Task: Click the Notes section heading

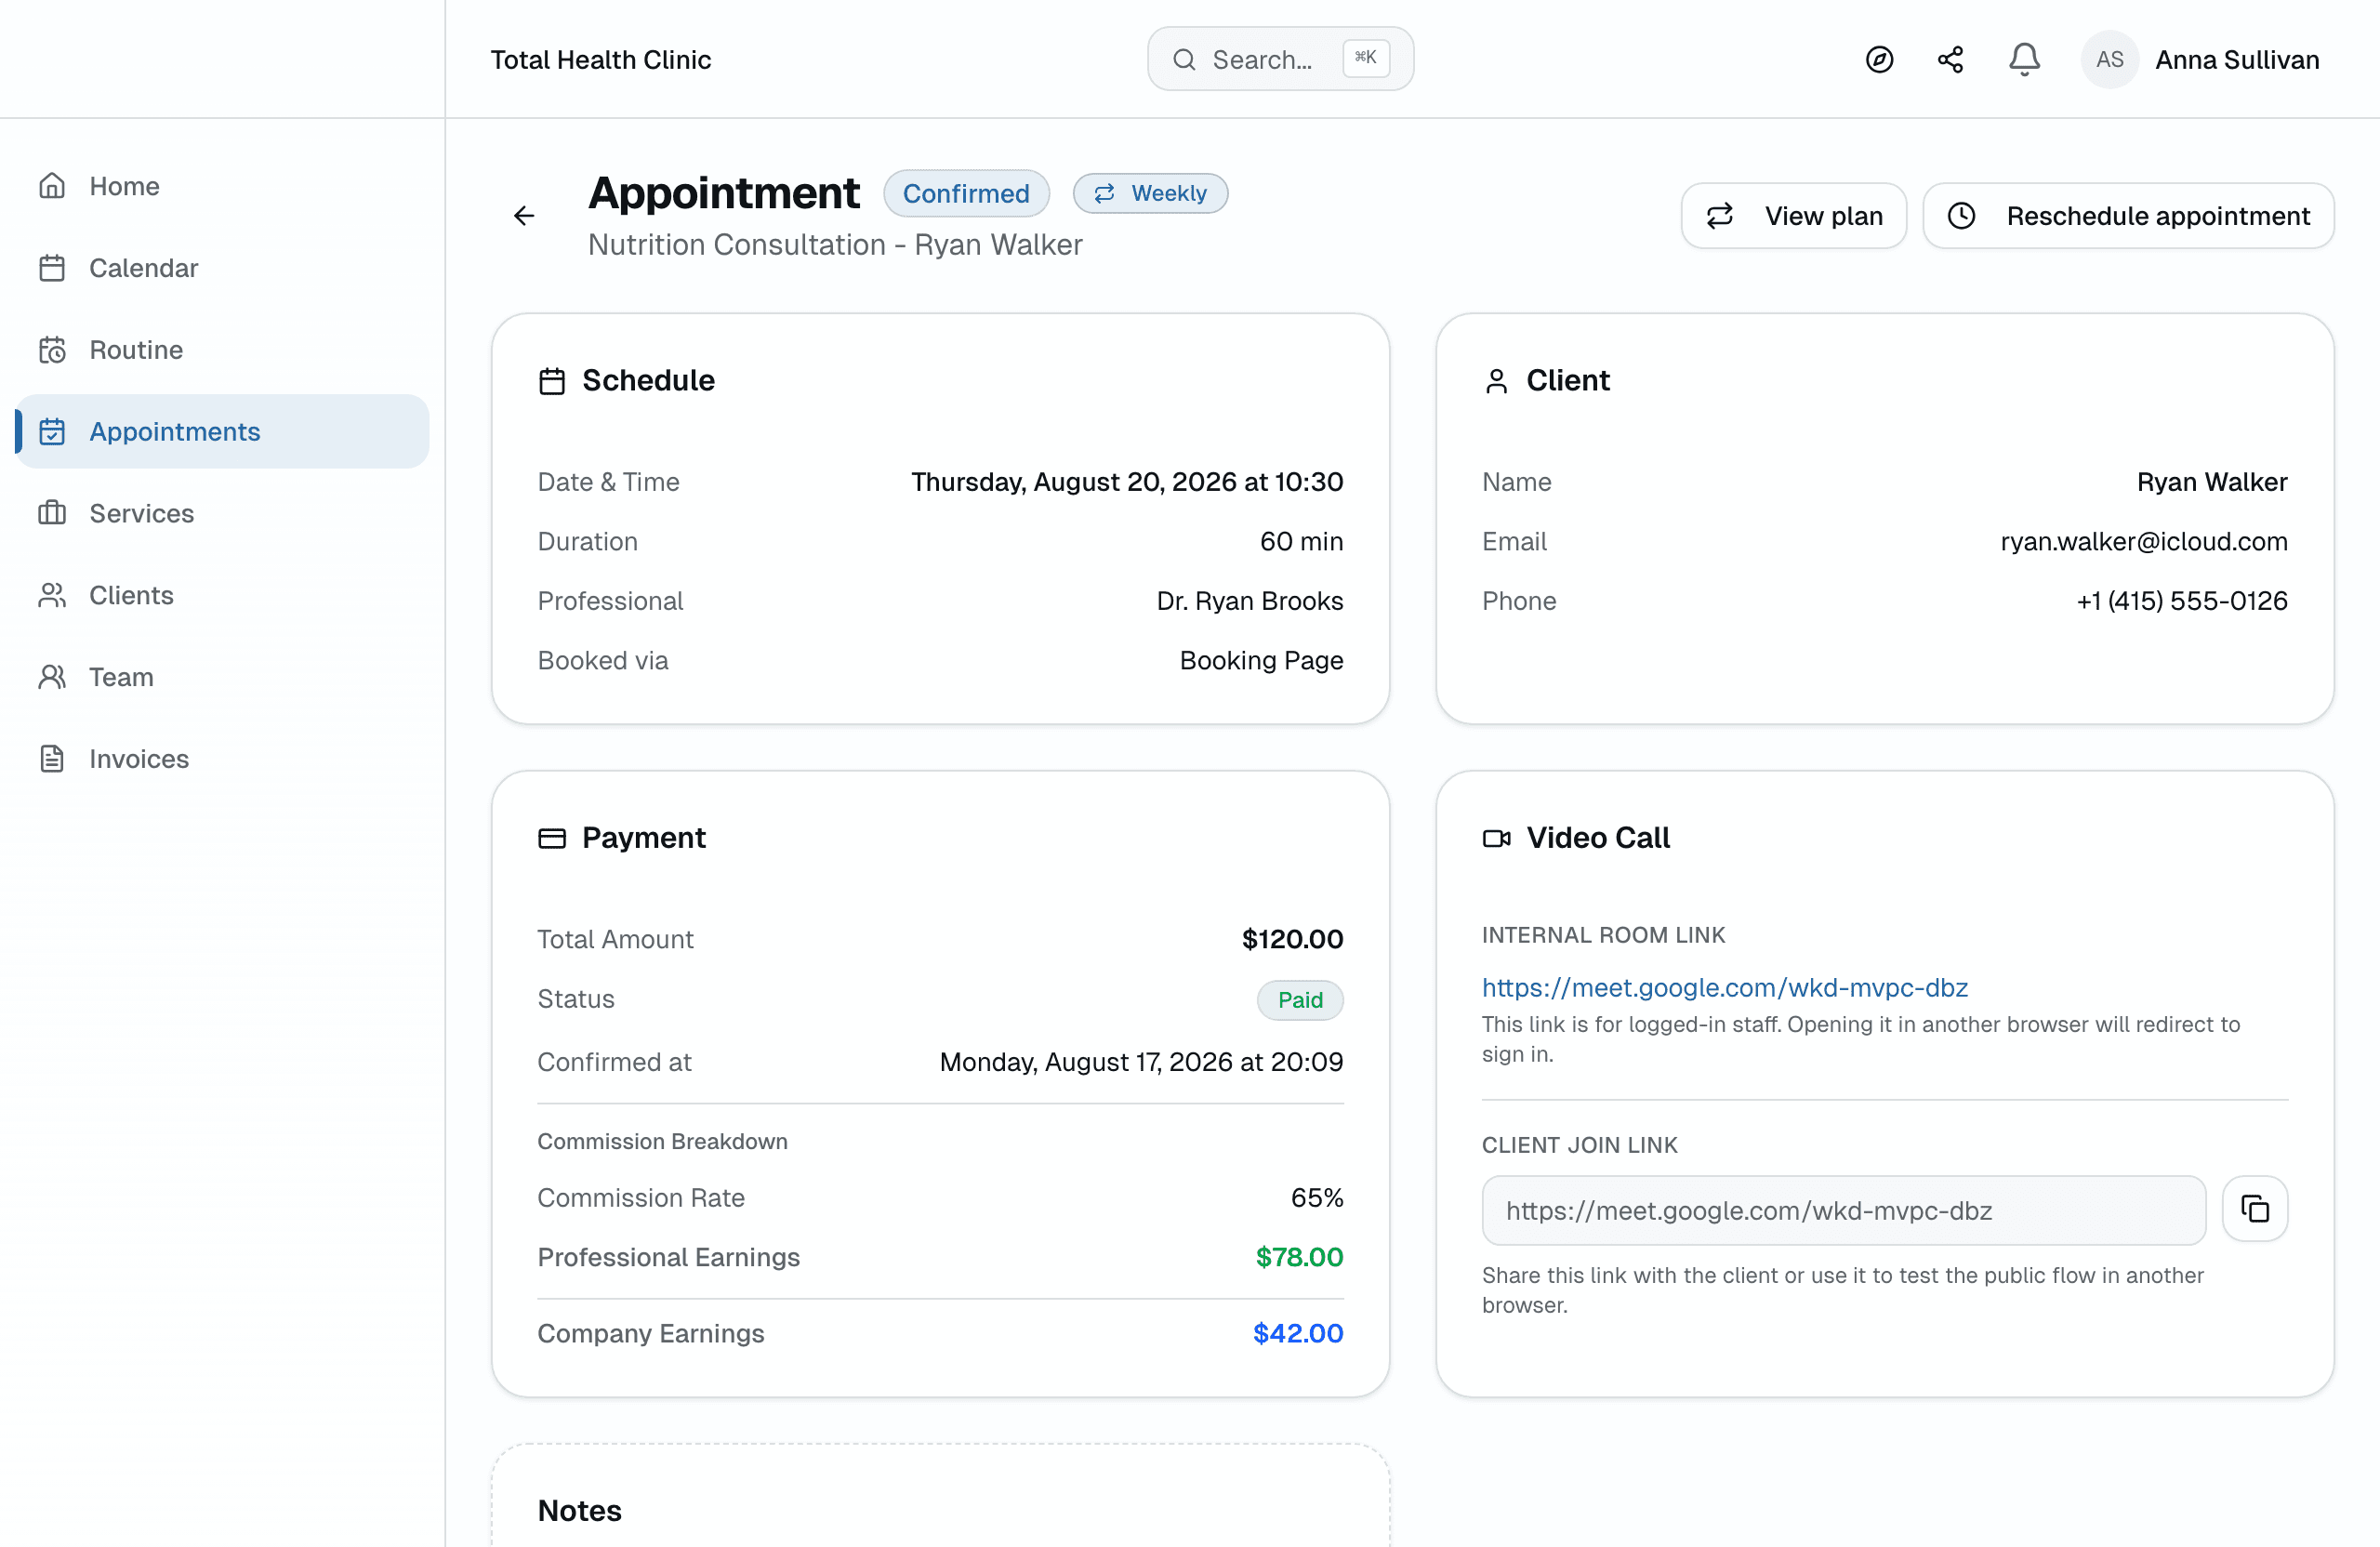Action: (579, 1510)
